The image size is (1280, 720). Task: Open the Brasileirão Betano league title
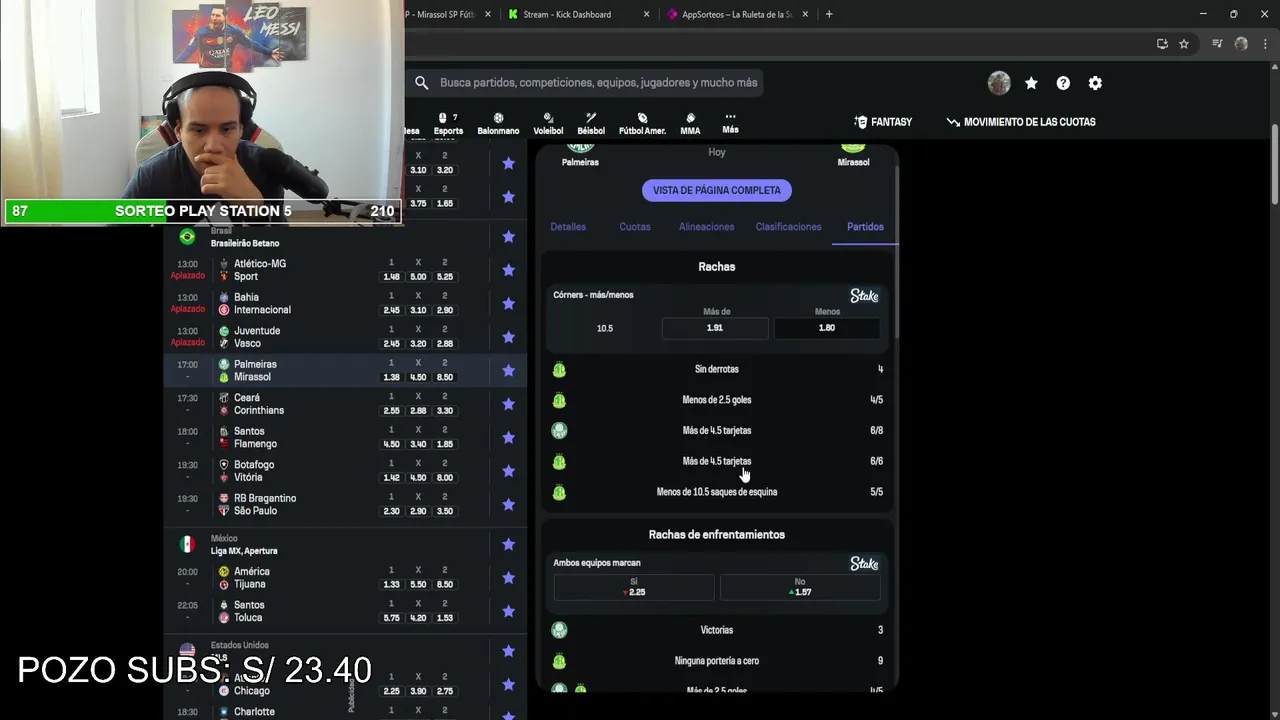point(245,243)
